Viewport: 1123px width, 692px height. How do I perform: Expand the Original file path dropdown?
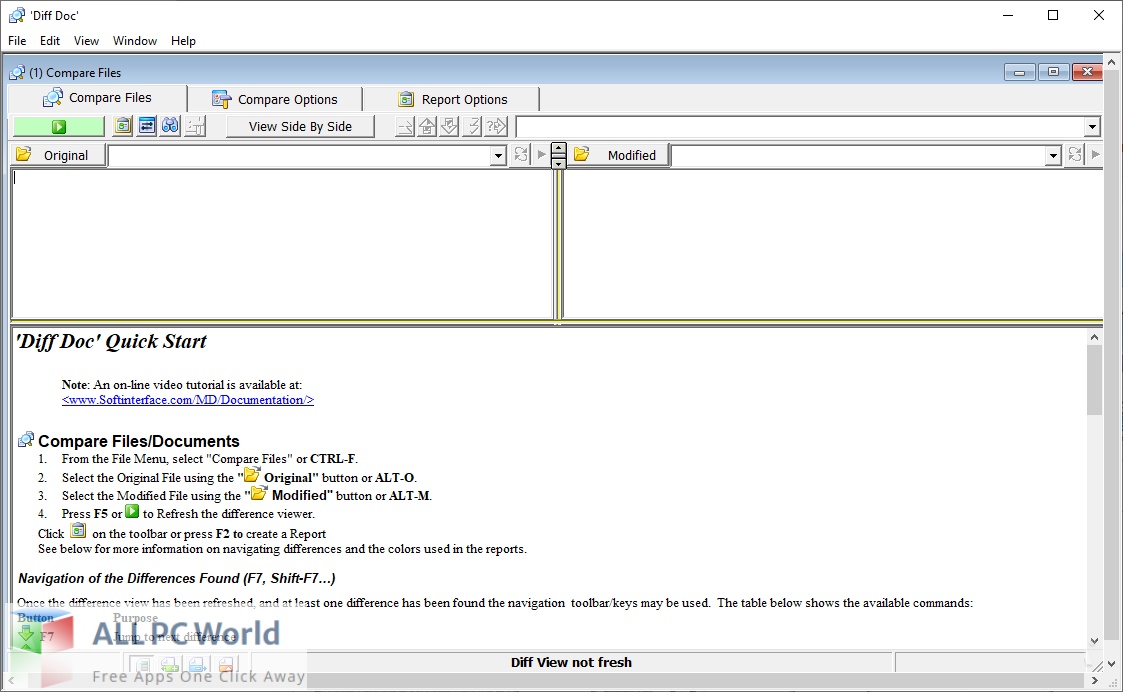[x=498, y=155]
